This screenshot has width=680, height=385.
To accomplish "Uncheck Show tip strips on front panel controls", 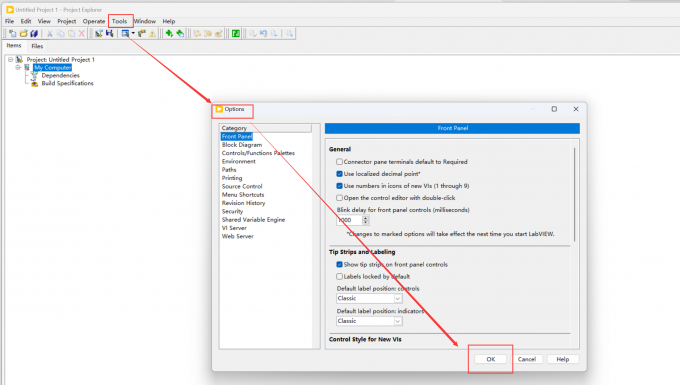I will point(340,264).
